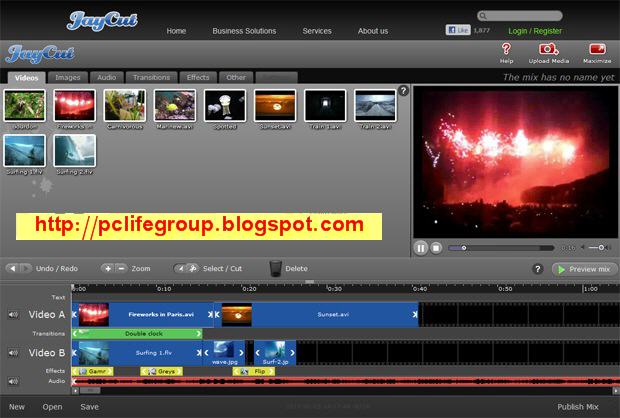
Task: Select the Carnivorous video thumbnail
Action: tap(125, 105)
